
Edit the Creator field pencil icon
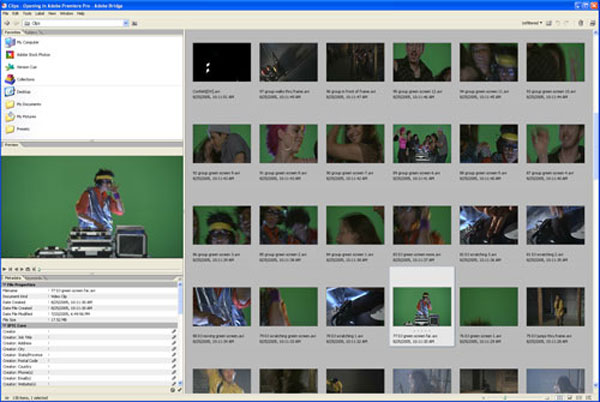tap(174, 332)
